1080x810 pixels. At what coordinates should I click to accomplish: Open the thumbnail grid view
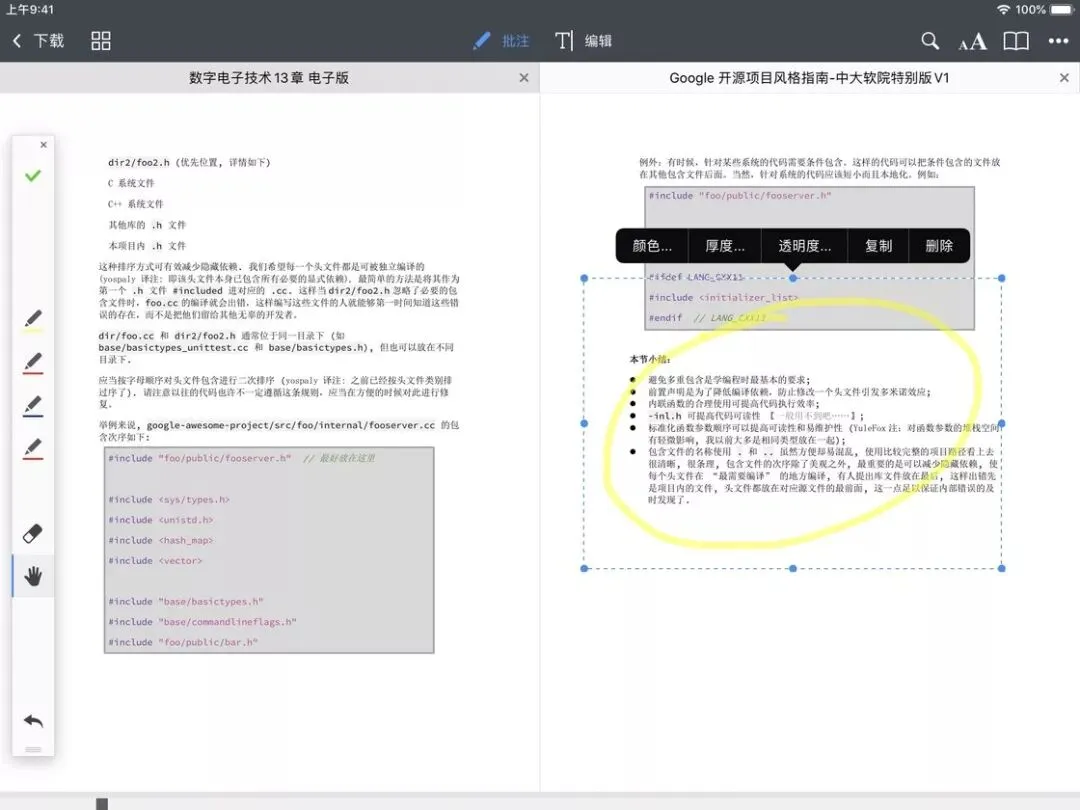point(101,41)
